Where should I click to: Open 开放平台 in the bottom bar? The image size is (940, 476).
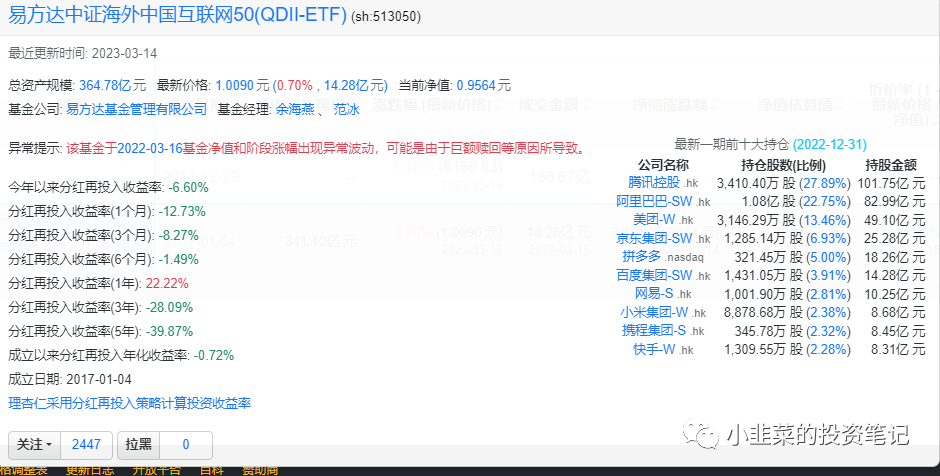tap(156, 471)
